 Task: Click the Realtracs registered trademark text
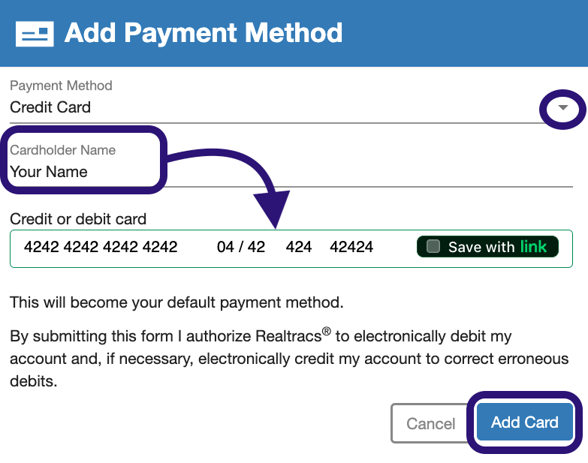coord(293,335)
